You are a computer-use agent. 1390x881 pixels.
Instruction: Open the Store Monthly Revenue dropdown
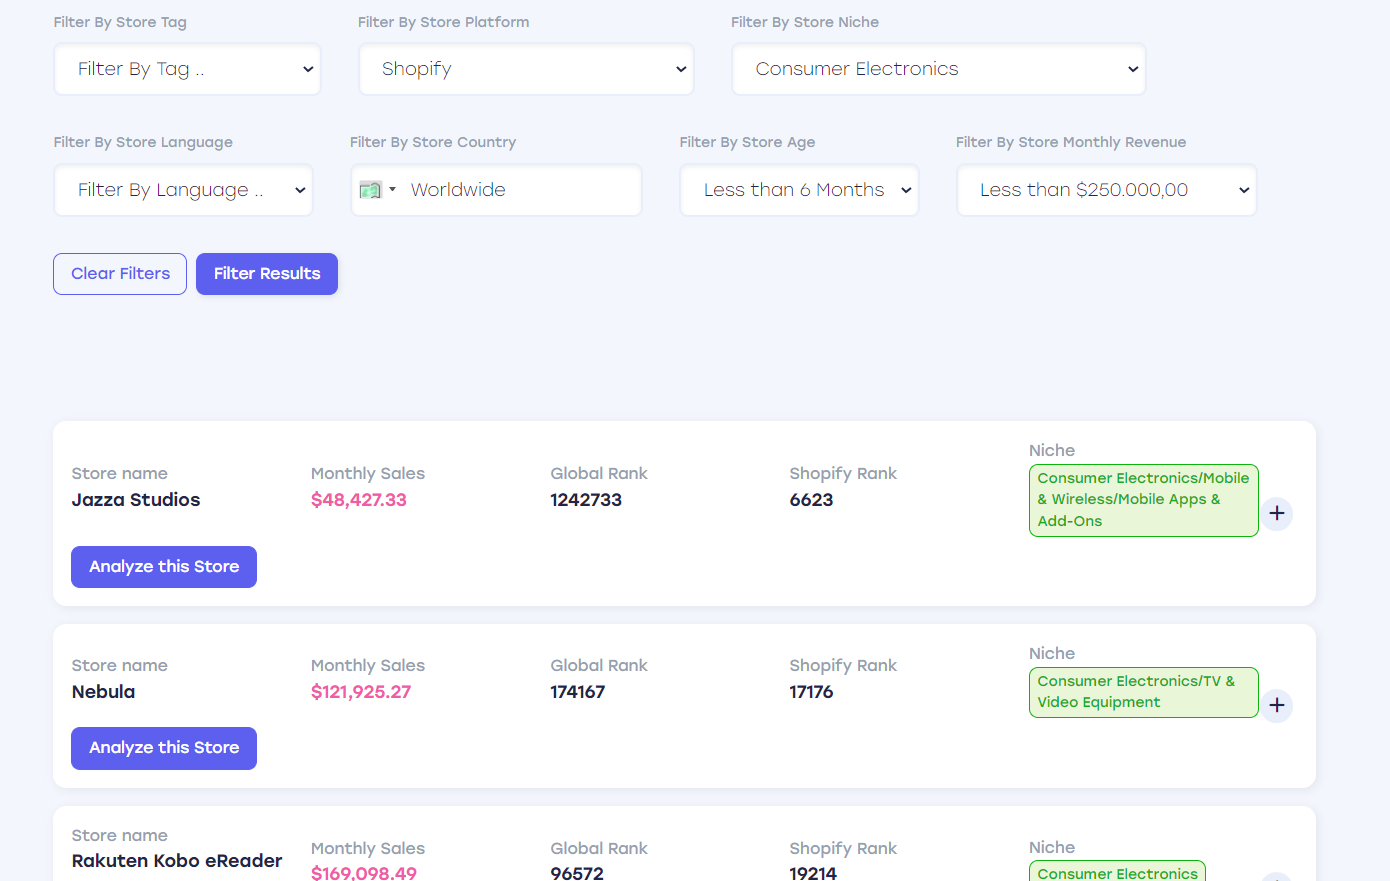coord(1106,190)
